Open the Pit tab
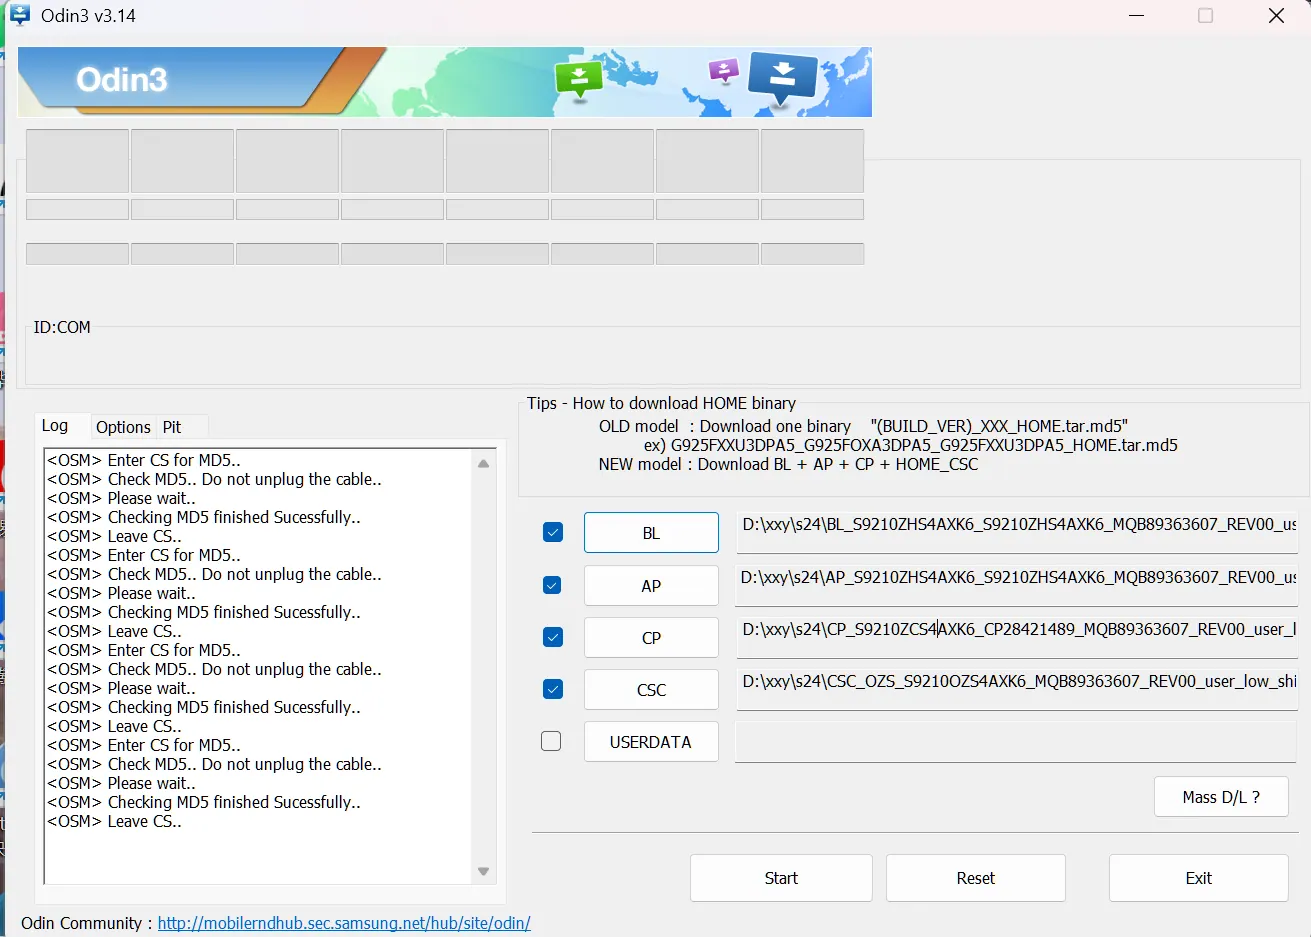This screenshot has width=1311, height=937. (172, 427)
